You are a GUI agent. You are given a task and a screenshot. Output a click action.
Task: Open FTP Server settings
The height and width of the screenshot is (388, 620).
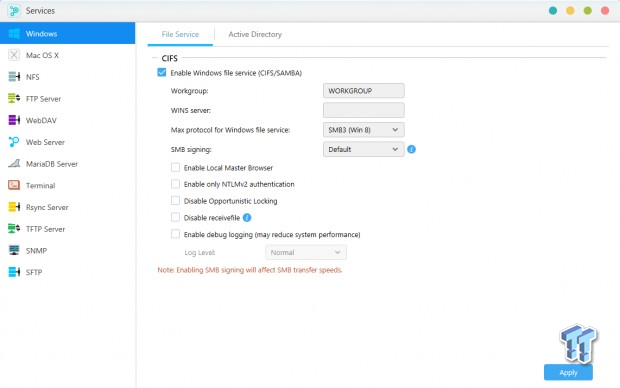click(68, 98)
